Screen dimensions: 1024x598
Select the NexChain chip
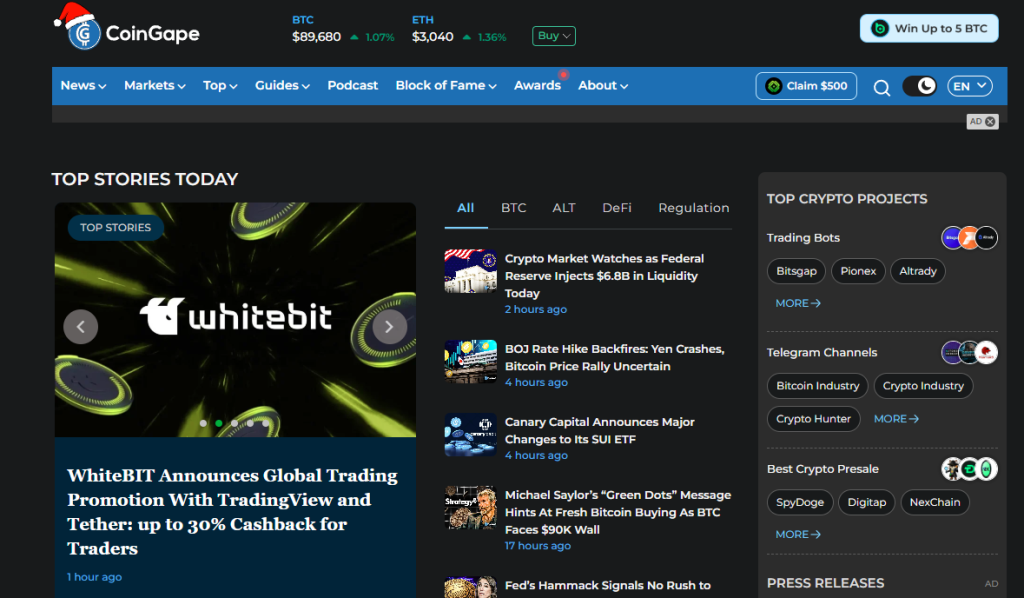(935, 502)
